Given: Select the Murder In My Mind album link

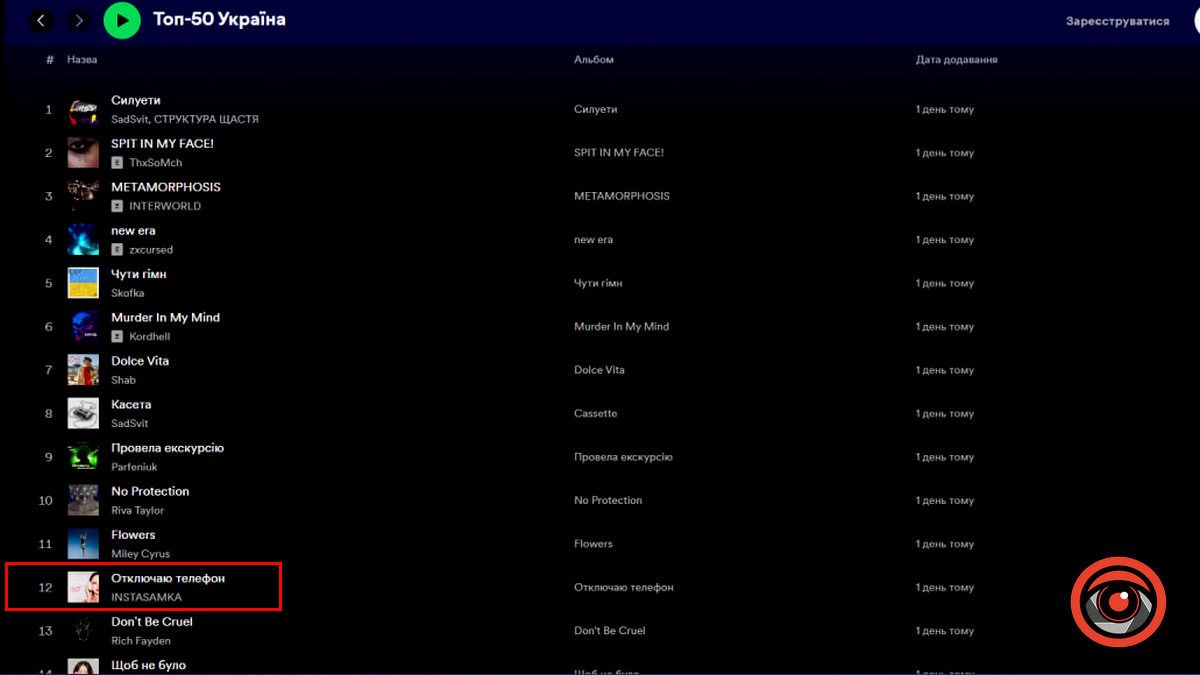Looking at the screenshot, I should [621, 327].
